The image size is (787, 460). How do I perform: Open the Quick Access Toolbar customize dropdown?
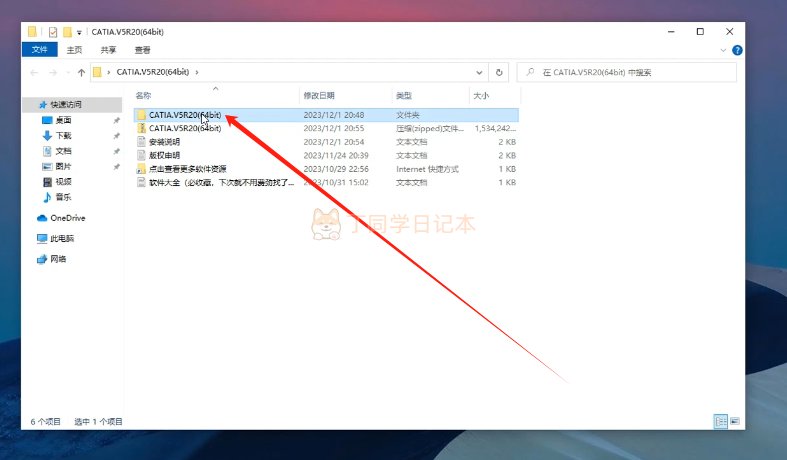click(79, 33)
